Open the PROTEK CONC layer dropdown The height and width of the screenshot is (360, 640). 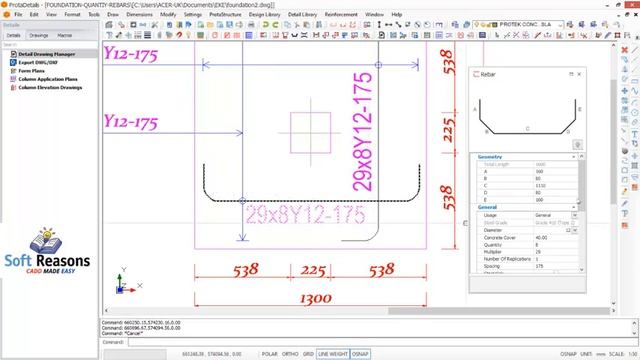pos(560,25)
